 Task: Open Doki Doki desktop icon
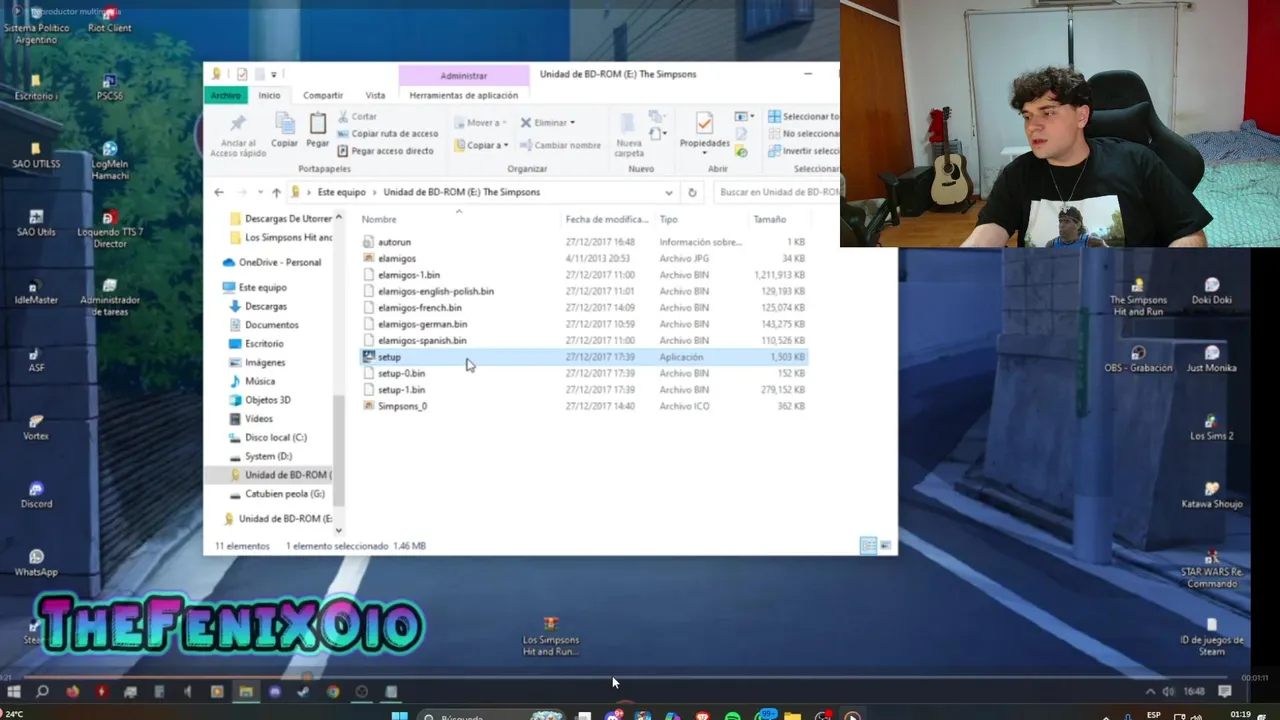pos(1212,291)
